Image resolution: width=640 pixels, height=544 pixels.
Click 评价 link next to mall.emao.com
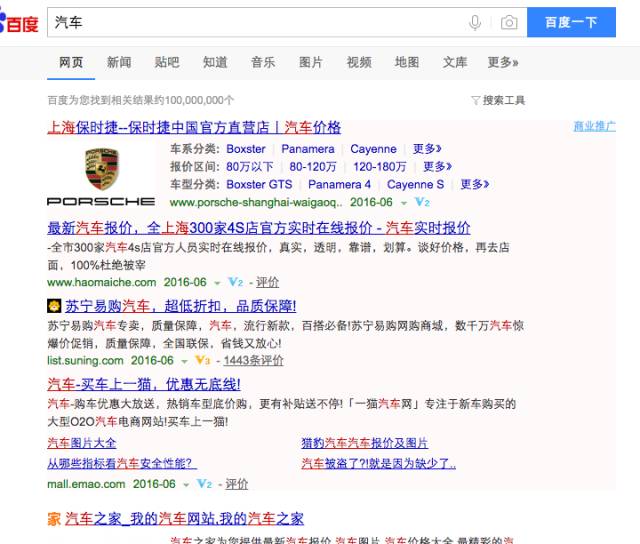coord(237,484)
